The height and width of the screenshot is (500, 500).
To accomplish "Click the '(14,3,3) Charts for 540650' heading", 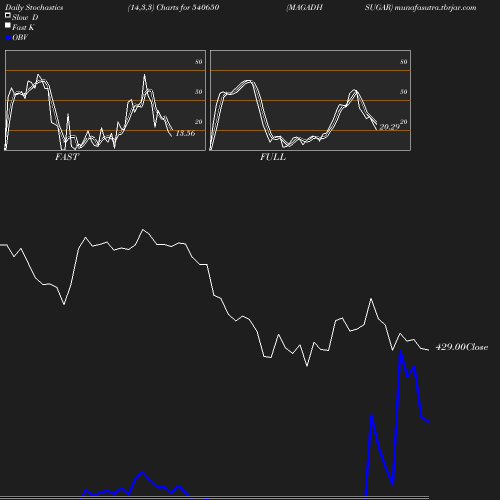I will pos(173,8).
